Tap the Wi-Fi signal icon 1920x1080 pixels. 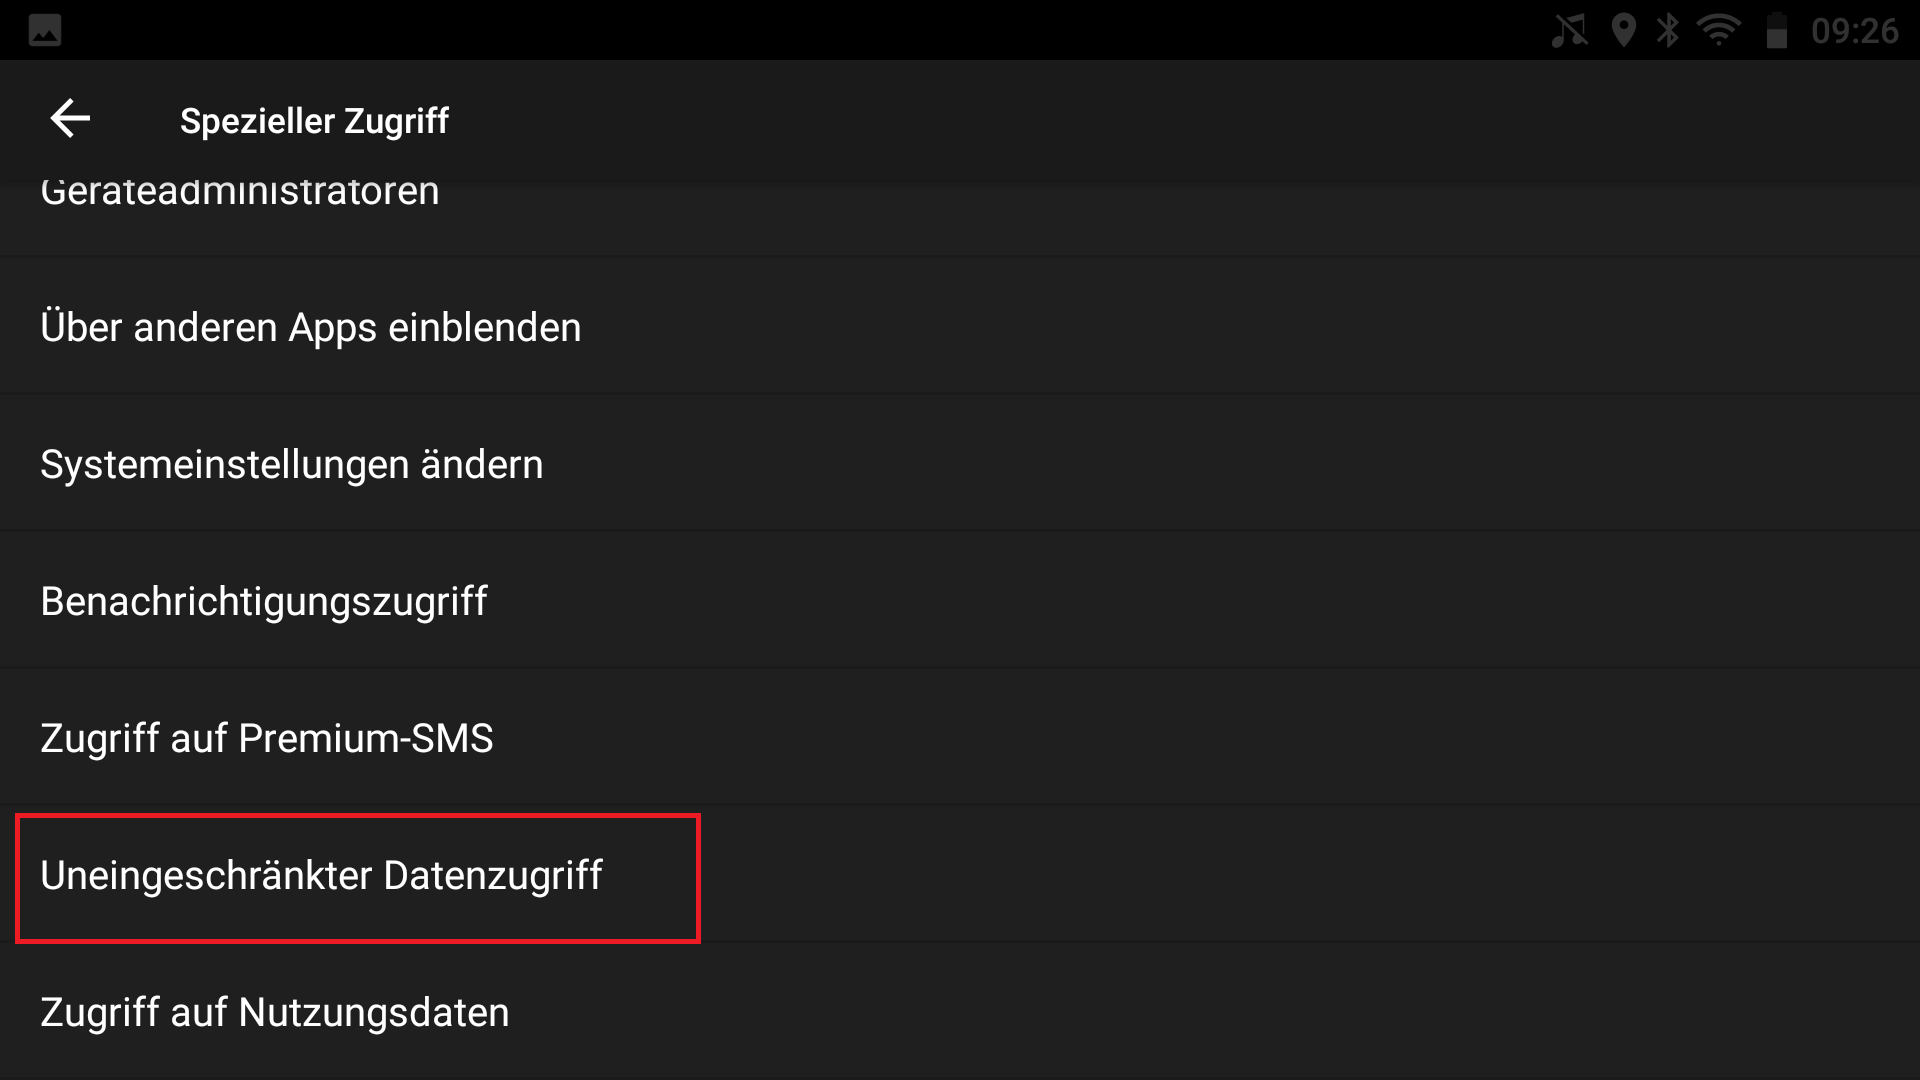point(1719,30)
